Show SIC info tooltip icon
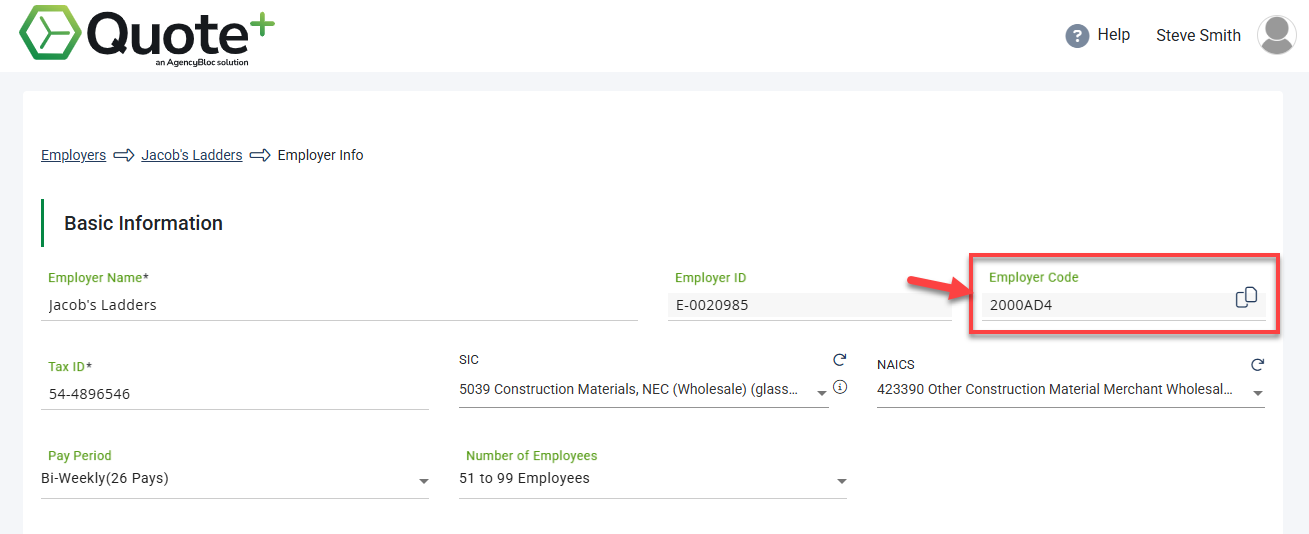This screenshot has width=1309, height=534. click(x=840, y=387)
